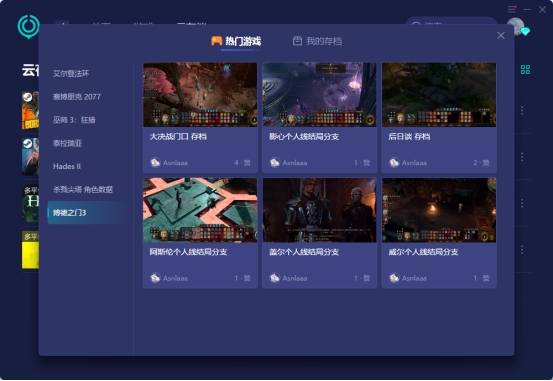Image resolution: width=553 pixels, height=381 pixels.
Task: Select 艾尔登法环 in the game list
Action: point(71,73)
